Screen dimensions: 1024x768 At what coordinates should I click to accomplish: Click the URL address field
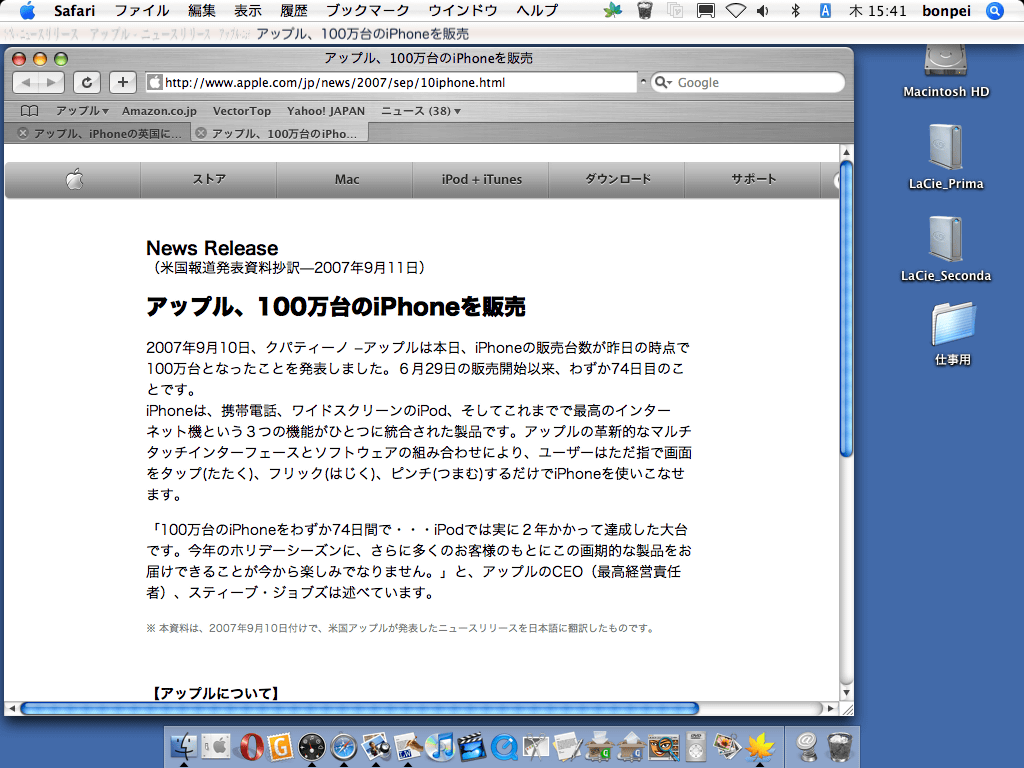[391, 82]
